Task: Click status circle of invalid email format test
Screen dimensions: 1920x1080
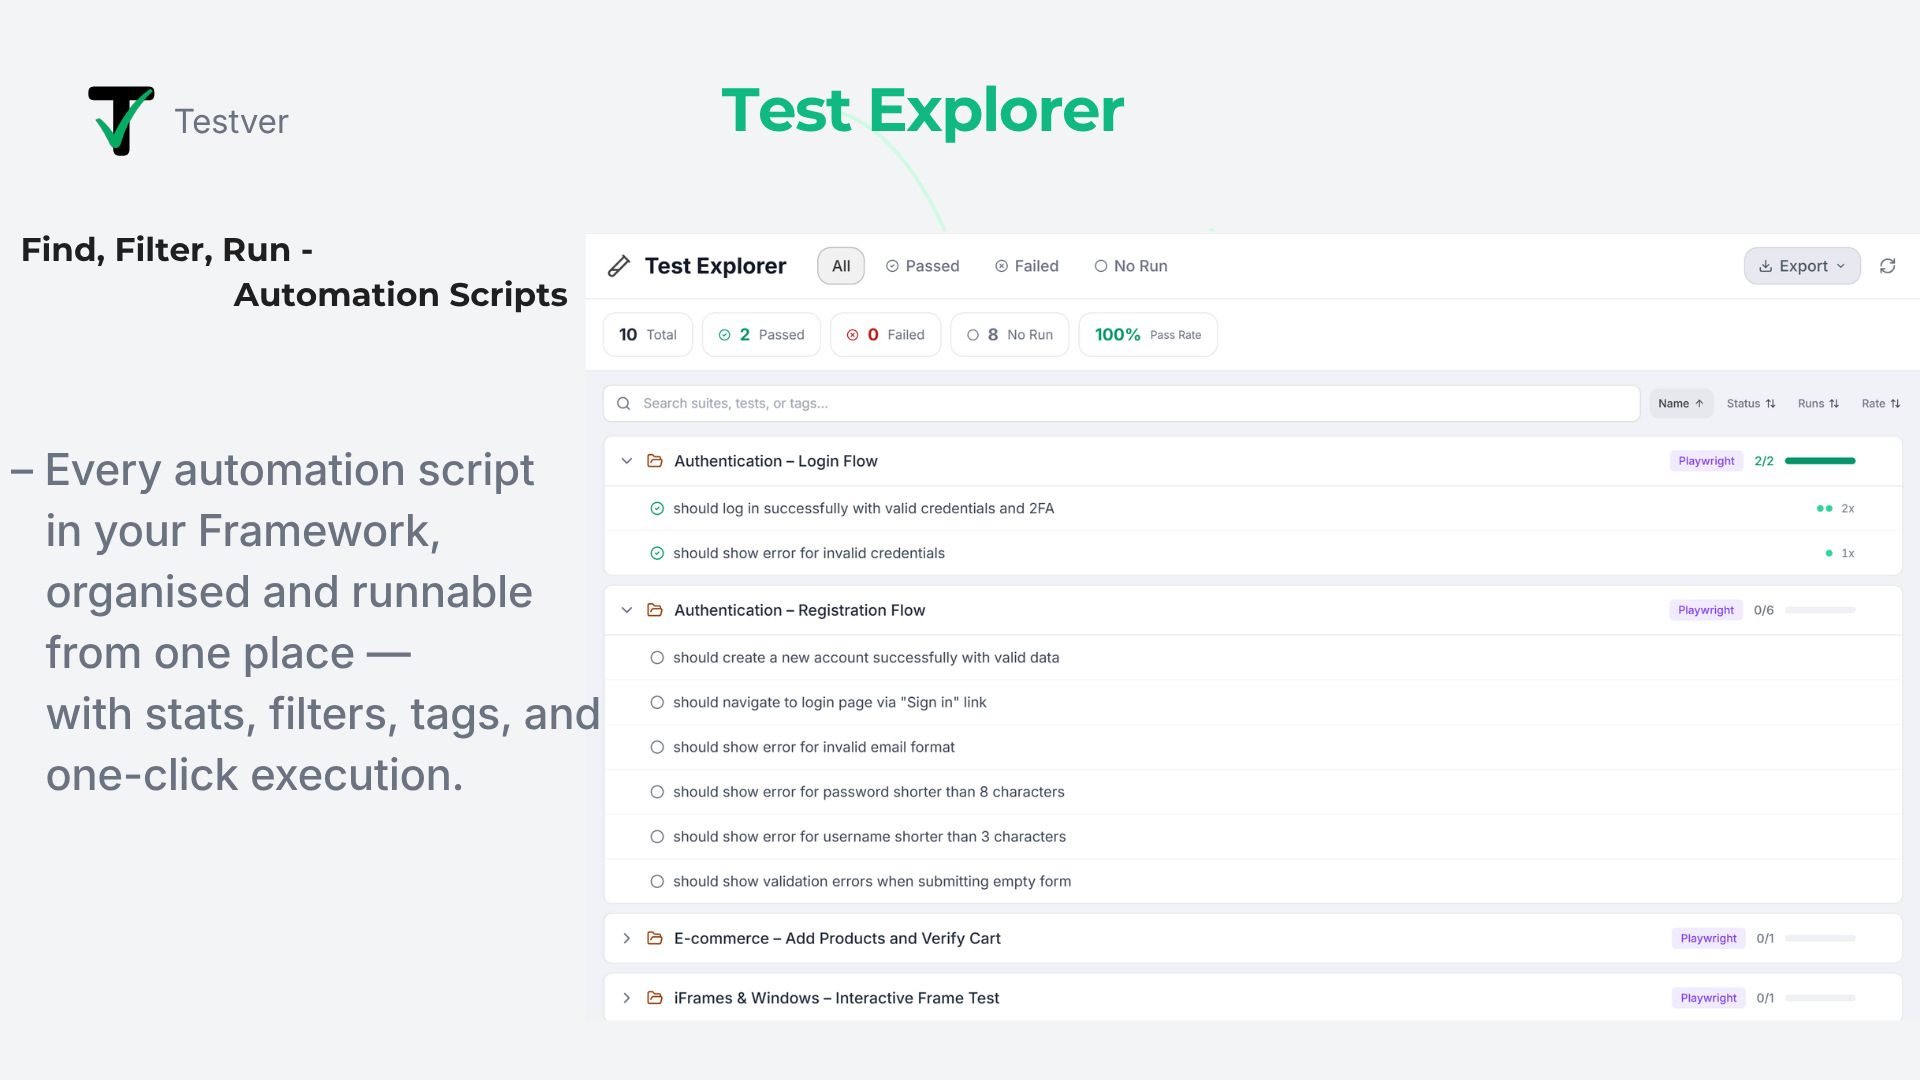Action: (657, 747)
